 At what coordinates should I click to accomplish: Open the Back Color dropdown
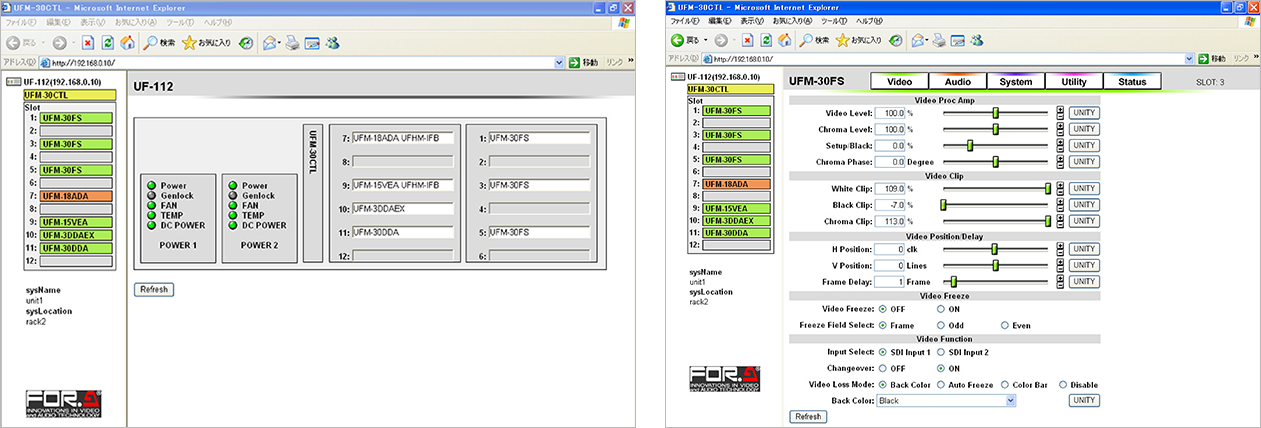[x=1010, y=400]
